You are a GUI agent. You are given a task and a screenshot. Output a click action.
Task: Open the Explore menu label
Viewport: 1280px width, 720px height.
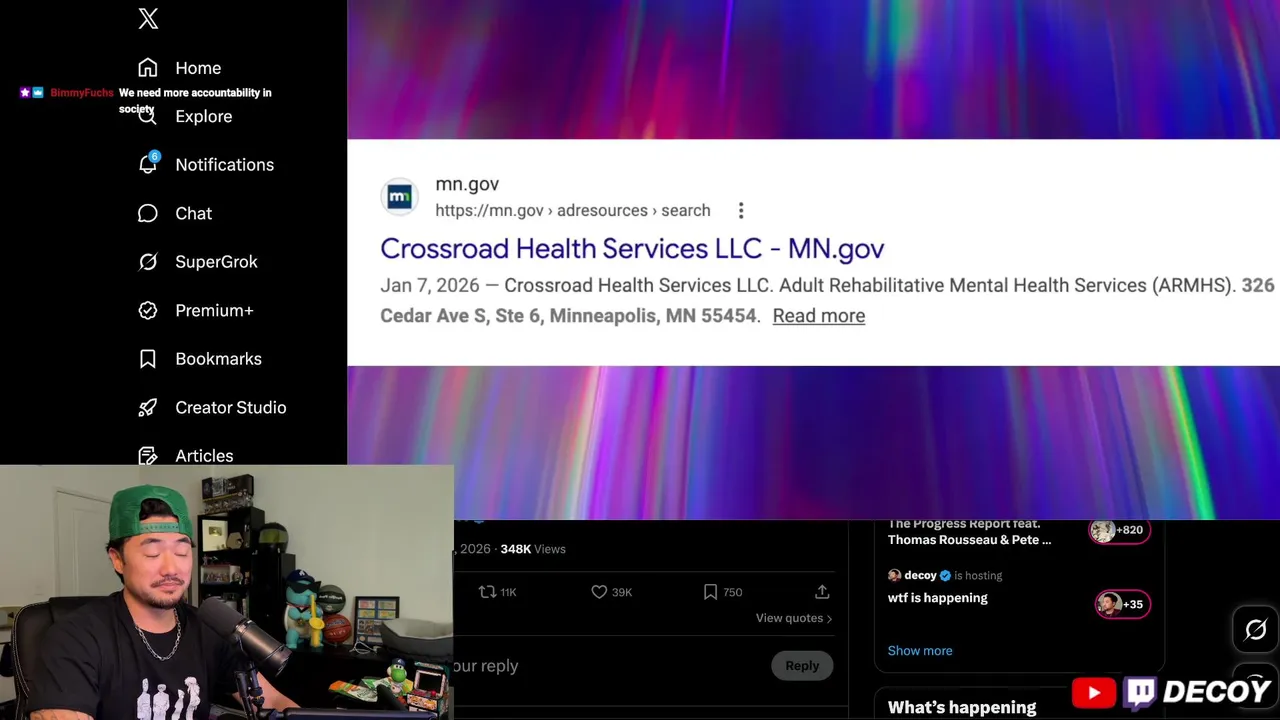click(x=204, y=116)
